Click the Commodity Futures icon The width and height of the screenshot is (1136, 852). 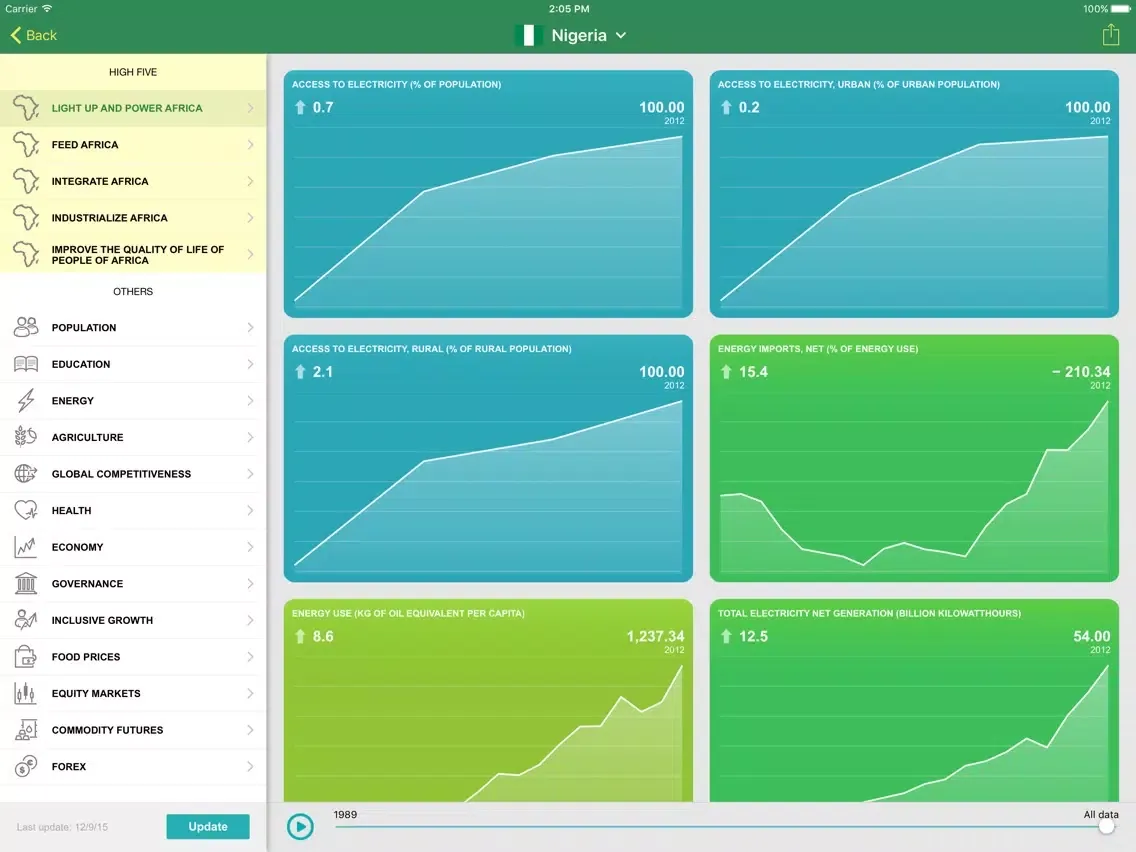26,730
